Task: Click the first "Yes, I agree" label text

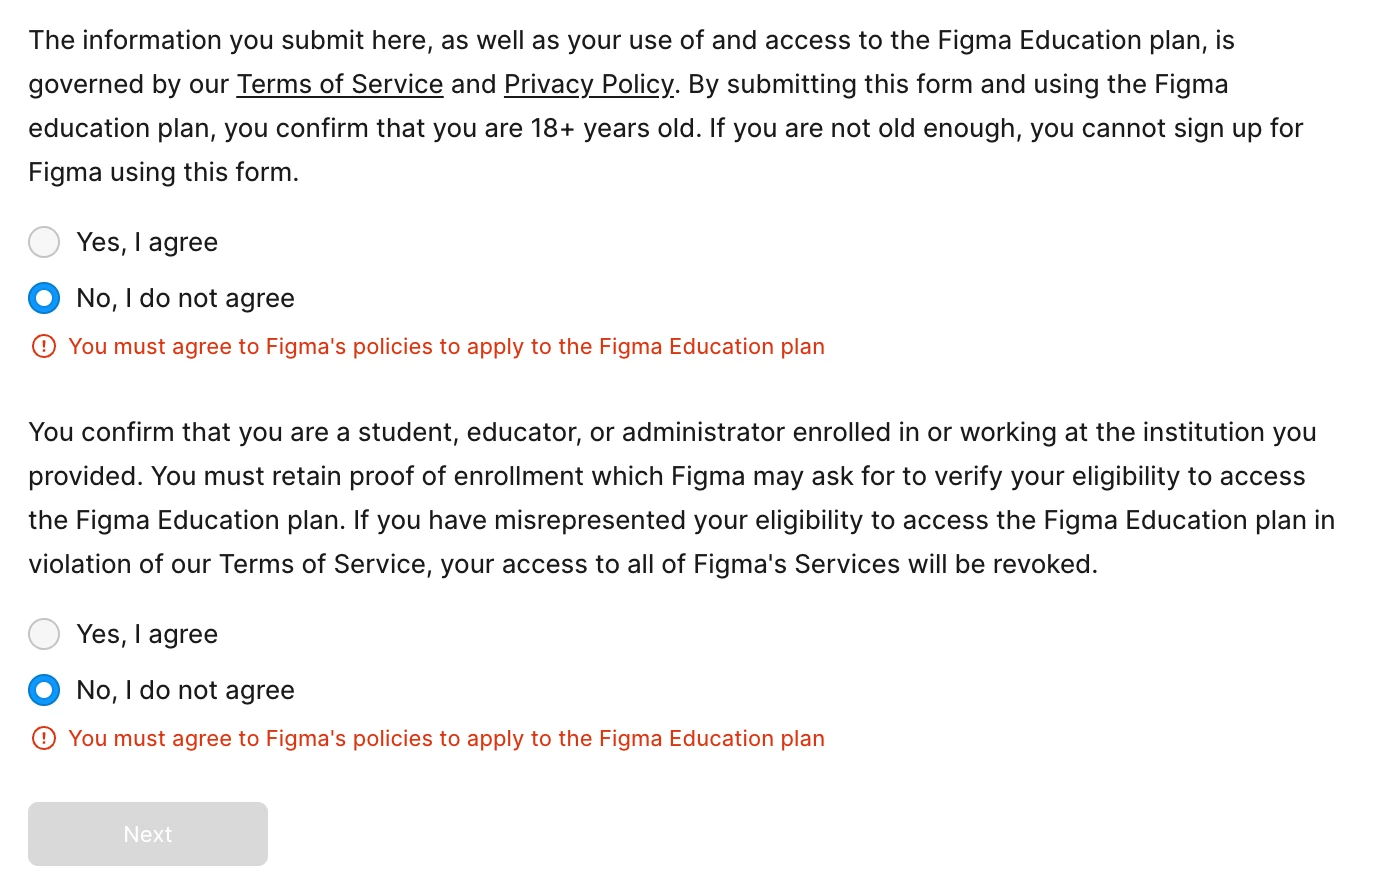Action: [x=147, y=242]
